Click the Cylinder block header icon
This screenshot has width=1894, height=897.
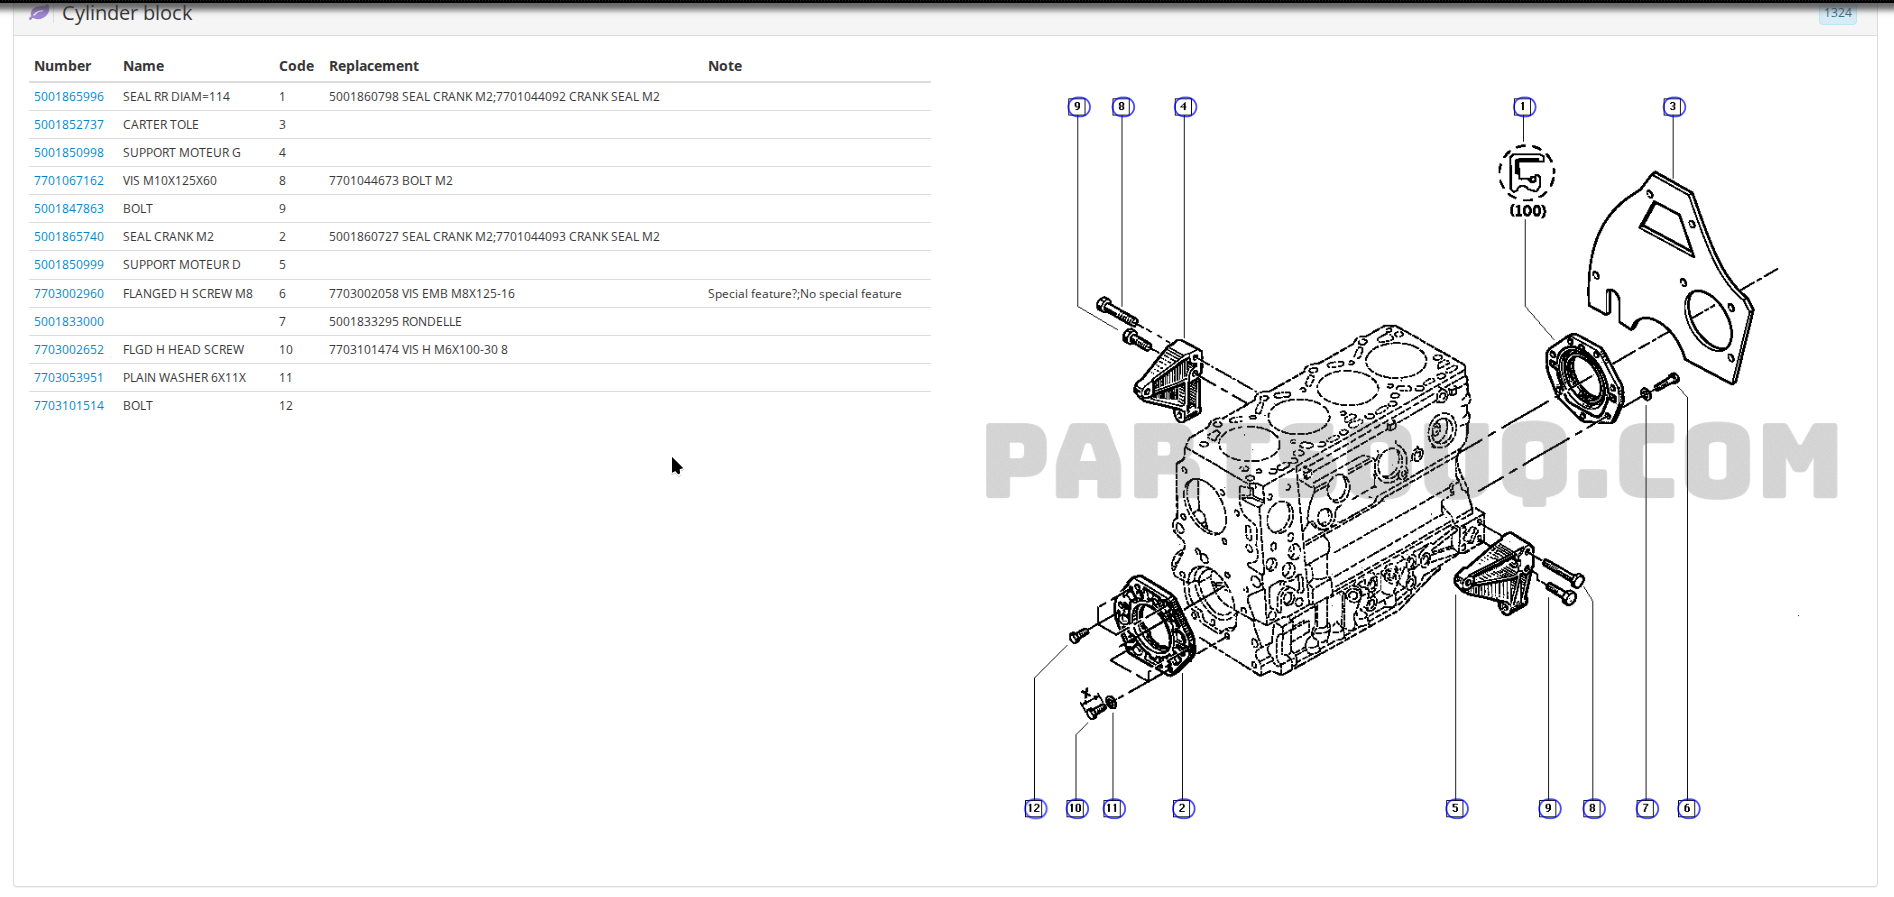[x=39, y=13]
